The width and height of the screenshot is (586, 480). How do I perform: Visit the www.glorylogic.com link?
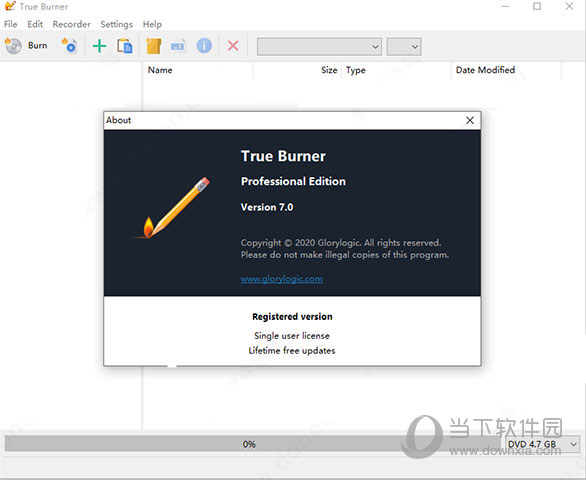pyautogui.click(x=281, y=279)
